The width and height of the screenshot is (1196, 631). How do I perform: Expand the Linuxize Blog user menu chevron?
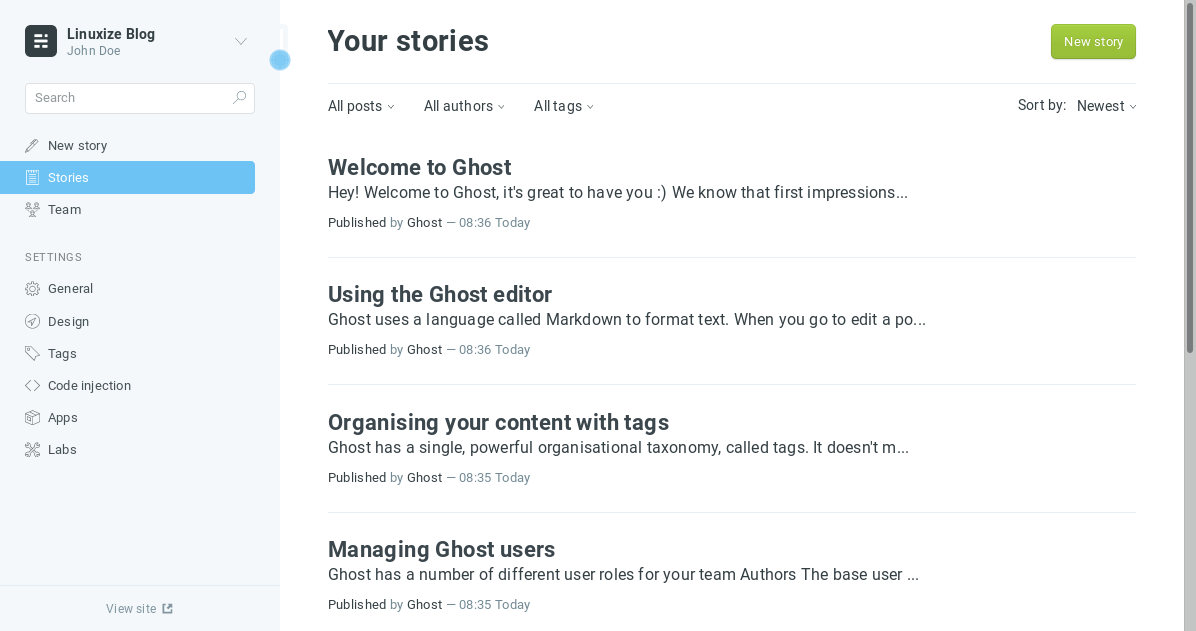241,41
